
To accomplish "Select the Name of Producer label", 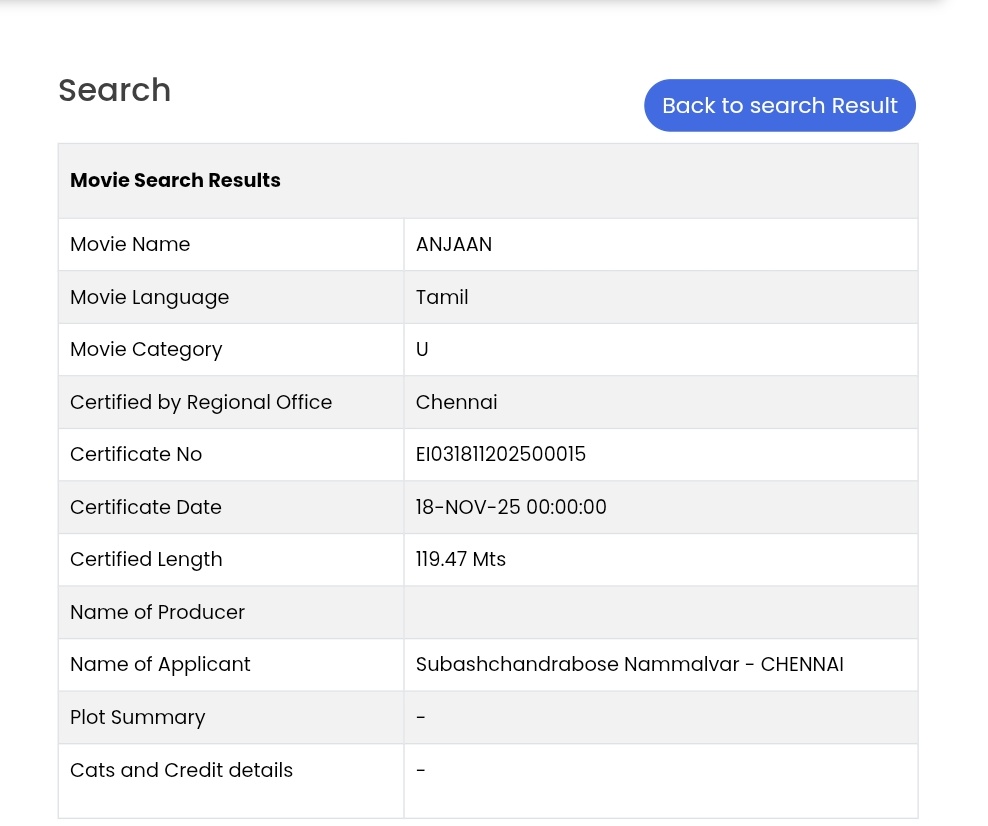I will (x=158, y=612).
